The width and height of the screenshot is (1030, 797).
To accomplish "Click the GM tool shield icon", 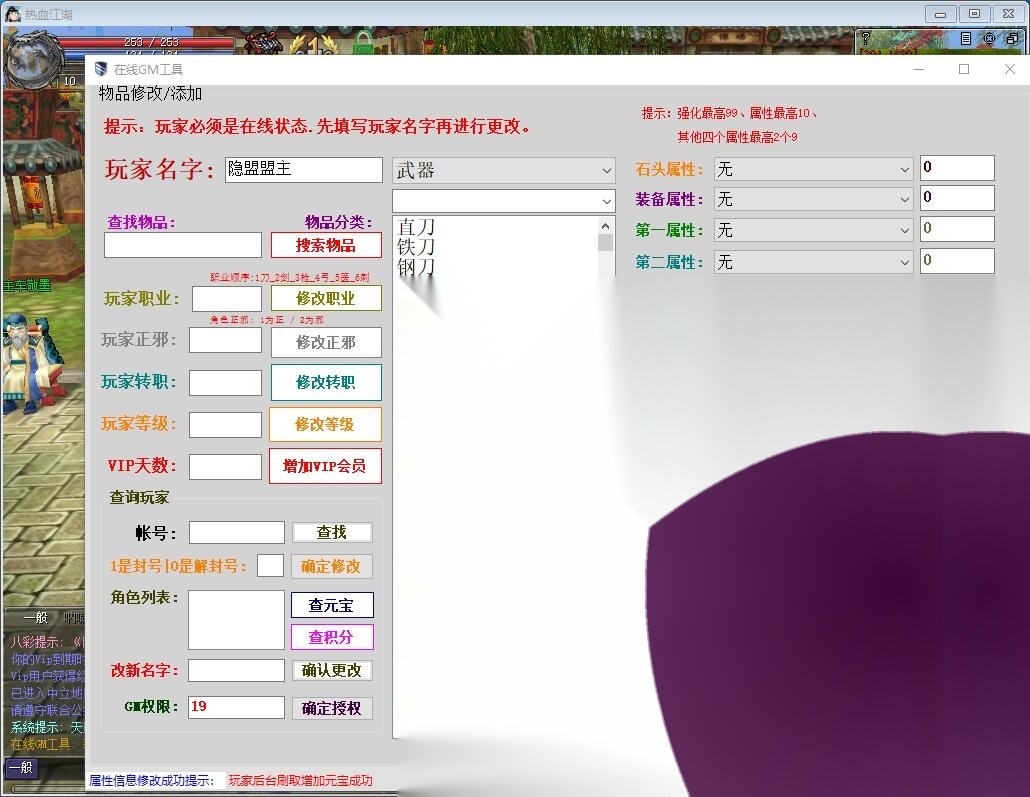I will [x=101, y=69].
